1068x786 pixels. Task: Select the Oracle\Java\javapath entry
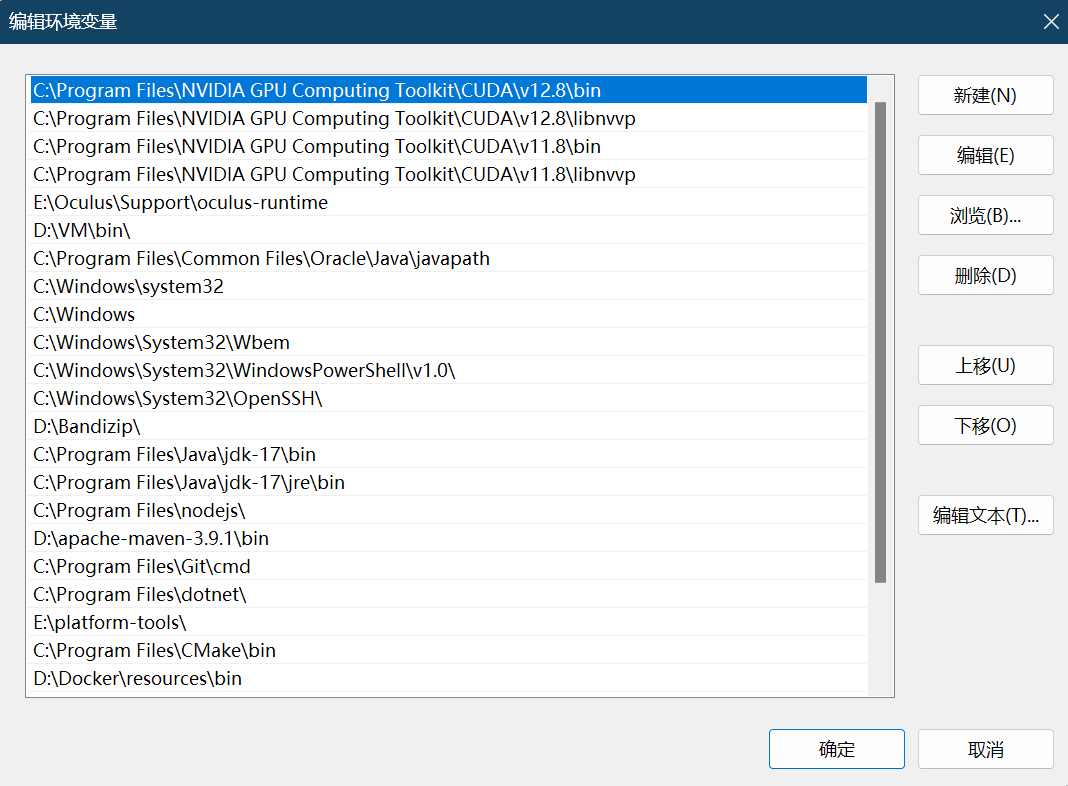pos(449,258)
